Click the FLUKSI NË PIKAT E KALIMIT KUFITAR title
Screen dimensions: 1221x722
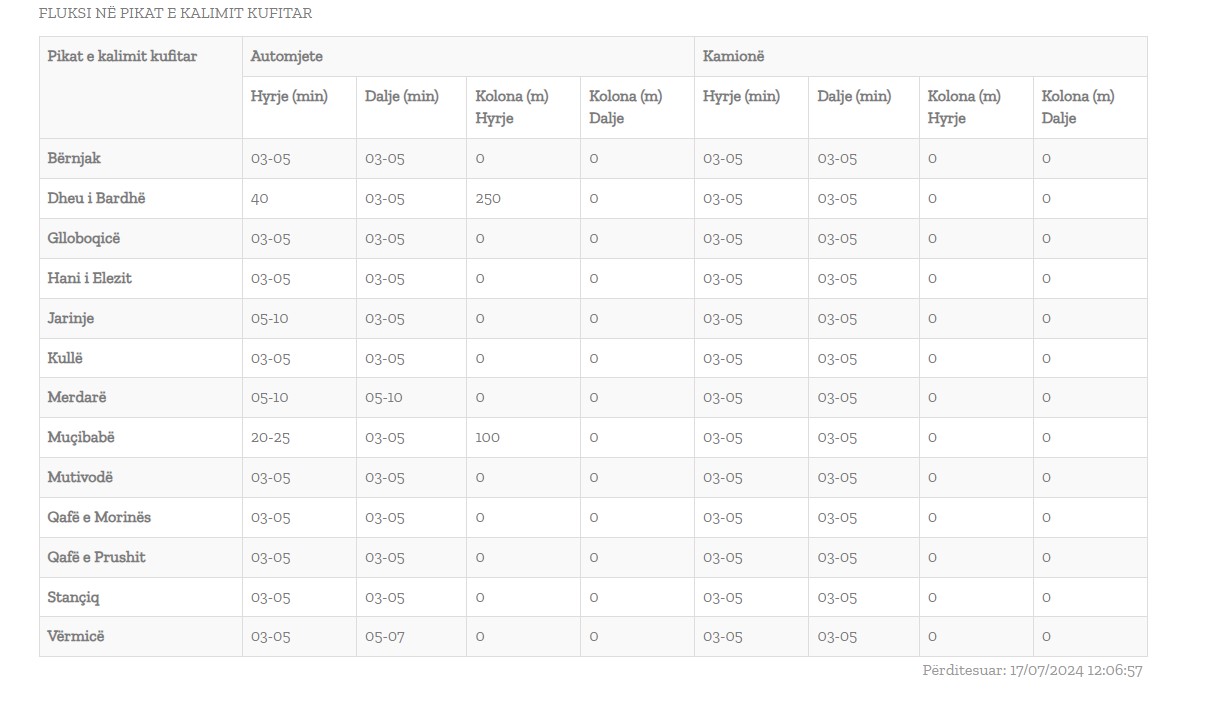(x=175, y=13)
